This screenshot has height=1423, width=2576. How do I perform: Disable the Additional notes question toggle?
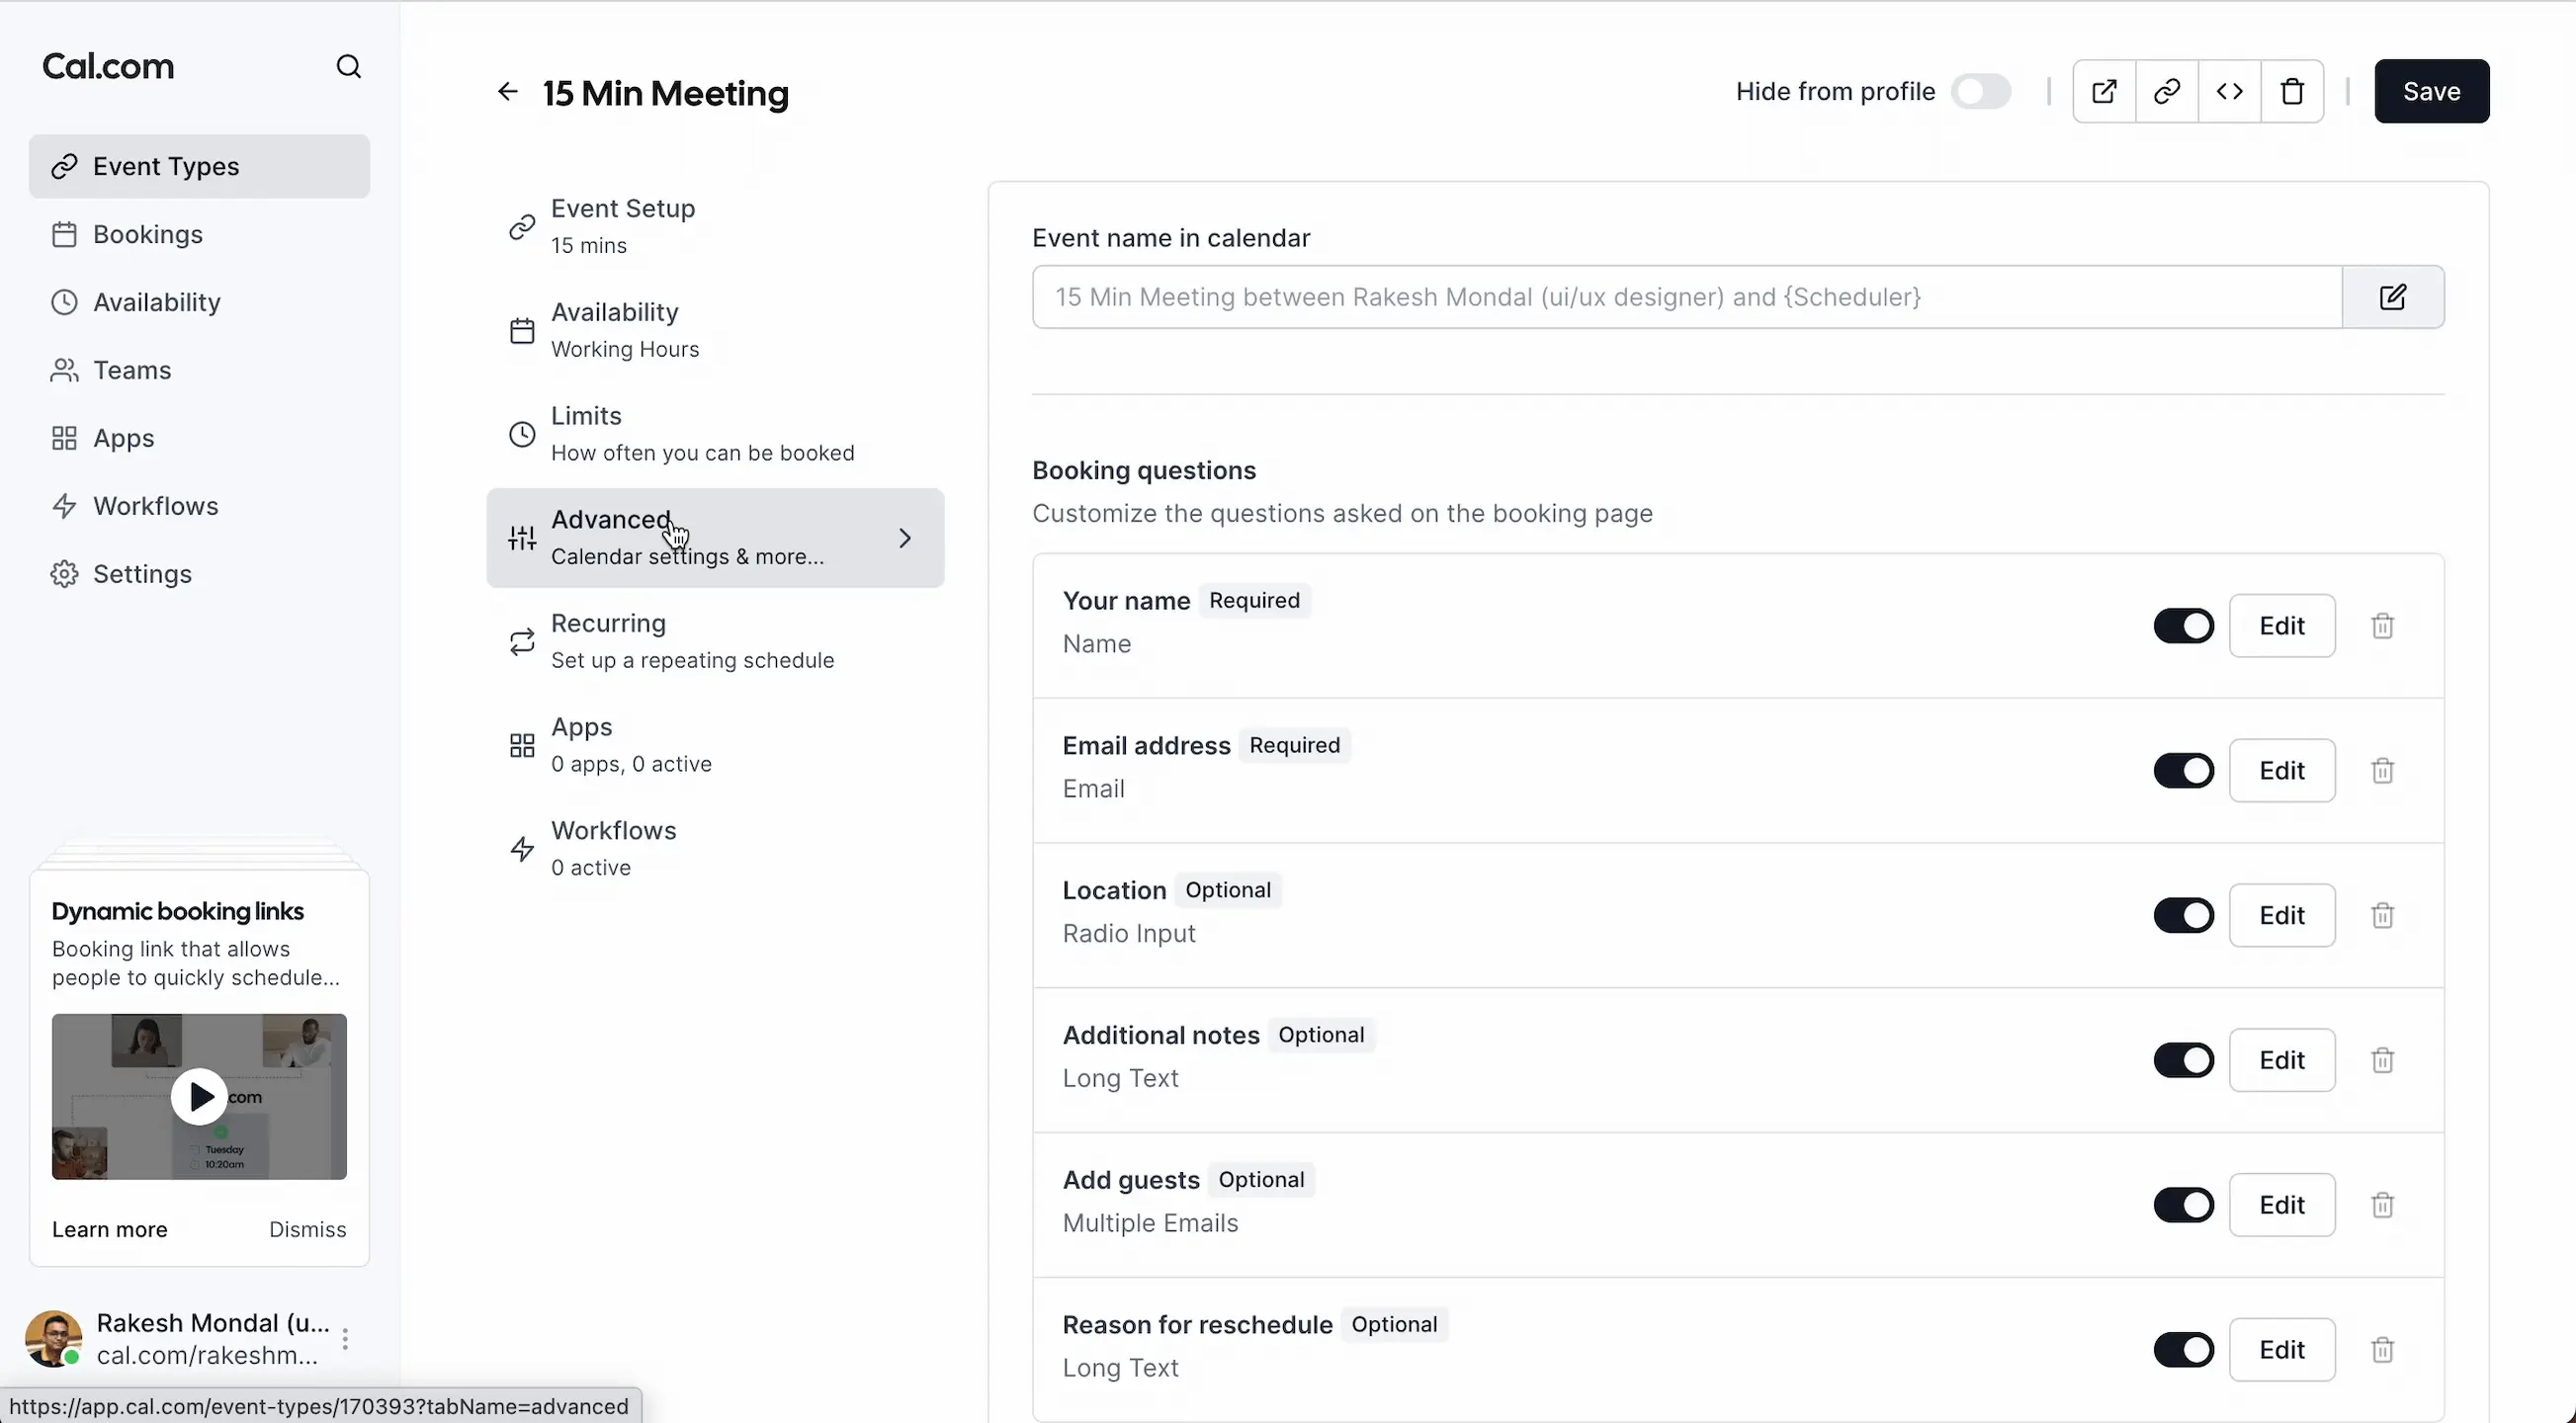click(x=2183, y=1060)
